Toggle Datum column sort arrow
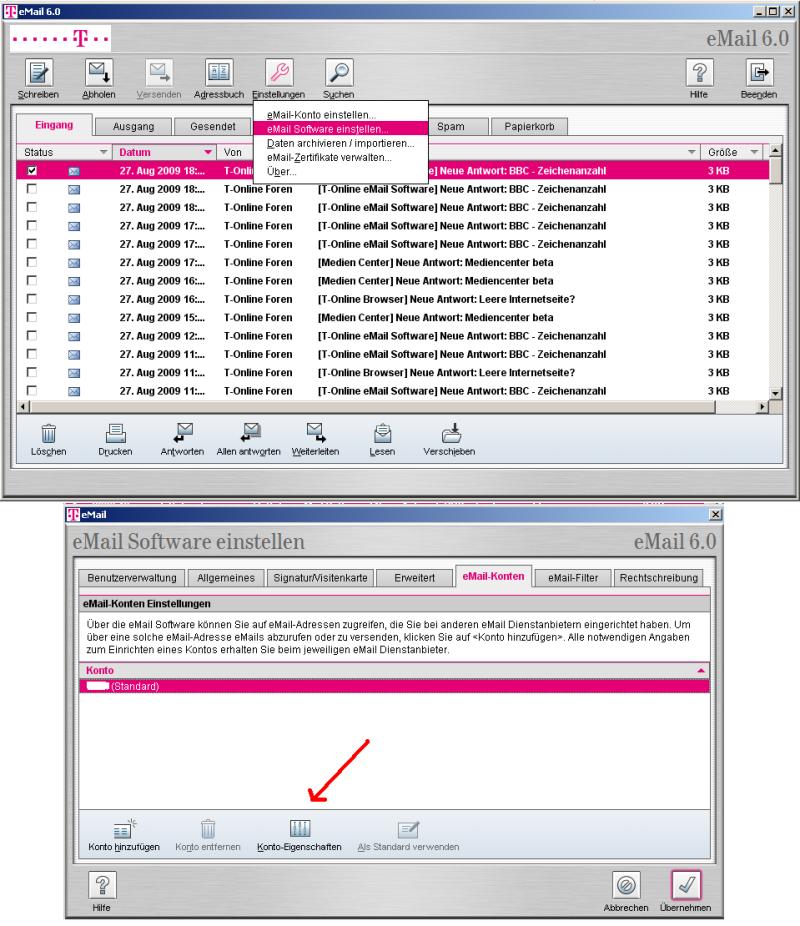 (x=208, y=152)
